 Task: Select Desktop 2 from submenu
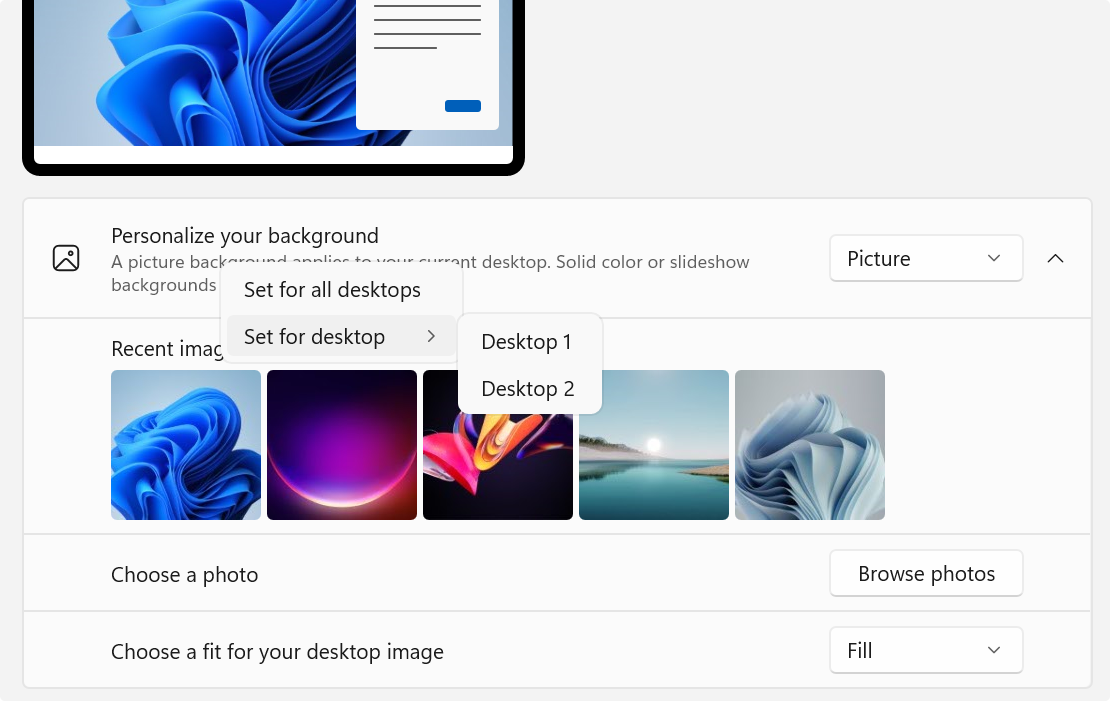pos(527,388)
